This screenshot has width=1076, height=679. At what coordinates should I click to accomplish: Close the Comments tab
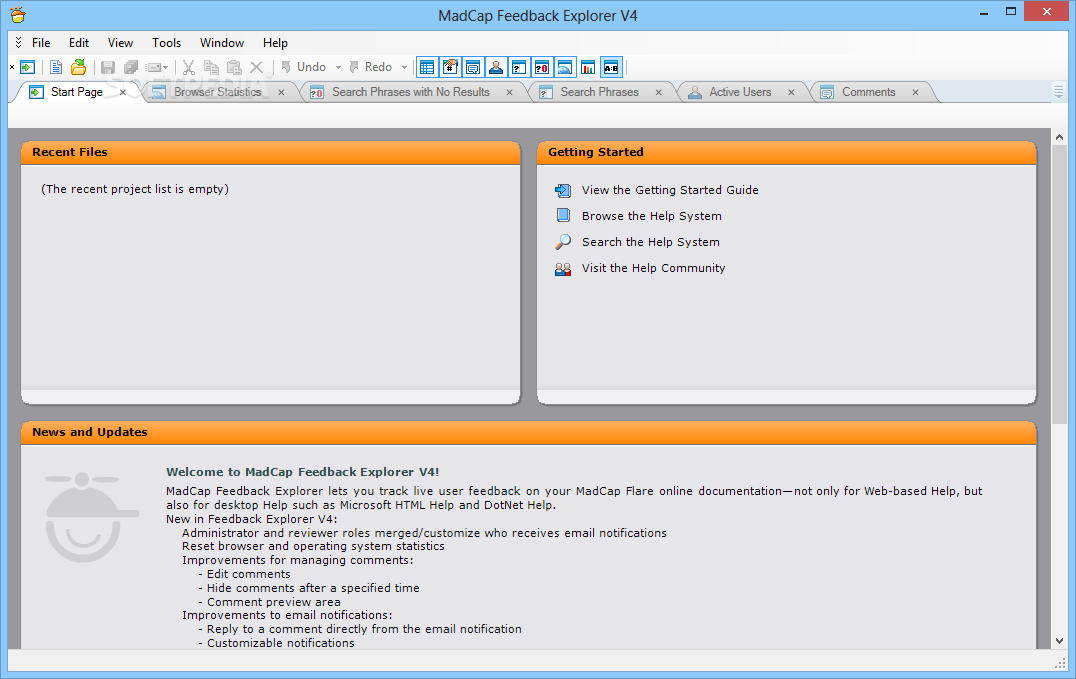click(x=915, y=92)
